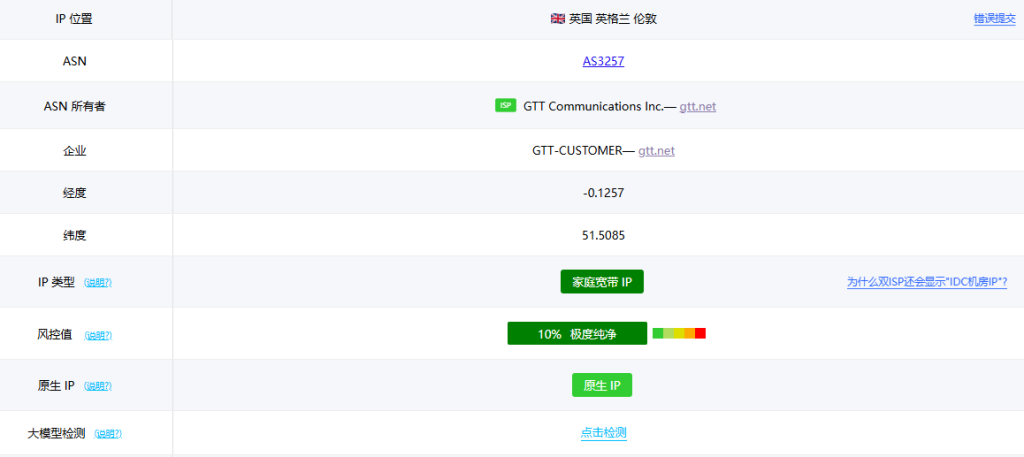Open 说明 help beside 风控值
Screen dimensions: 1024x457
[x=98, y=335]
